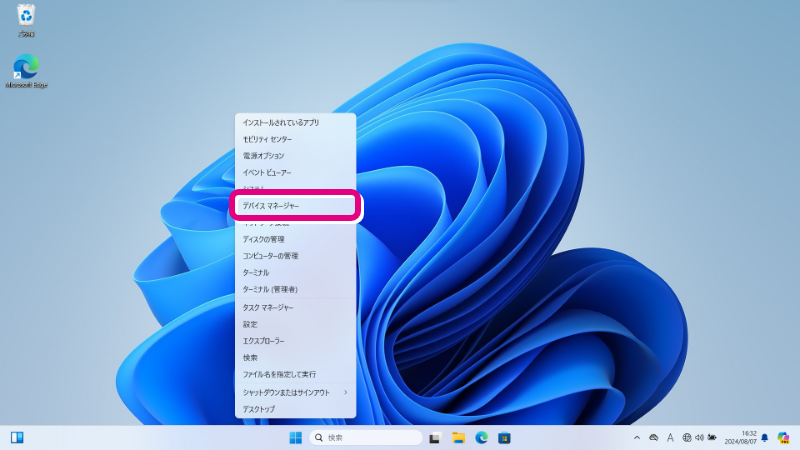Show hidden system tray icons

pos(637,438)
